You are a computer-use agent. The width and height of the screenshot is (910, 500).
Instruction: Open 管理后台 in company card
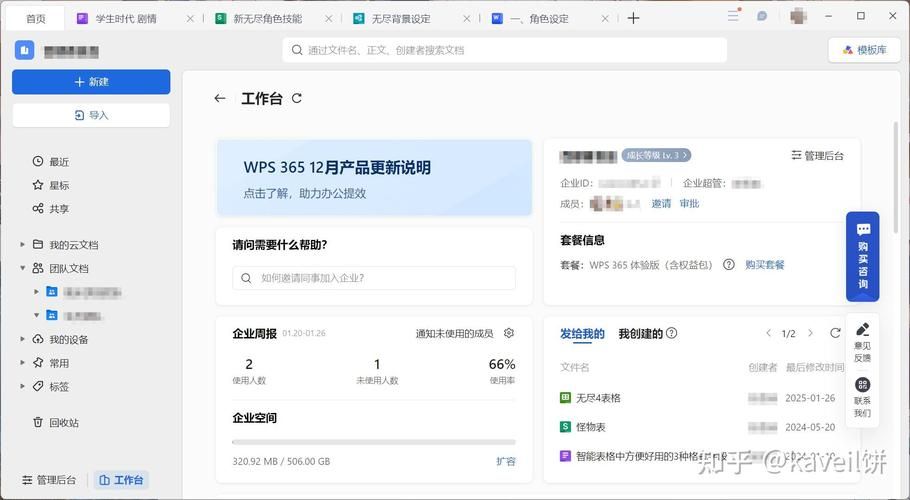pyautogui.click(x=817, y=155)
